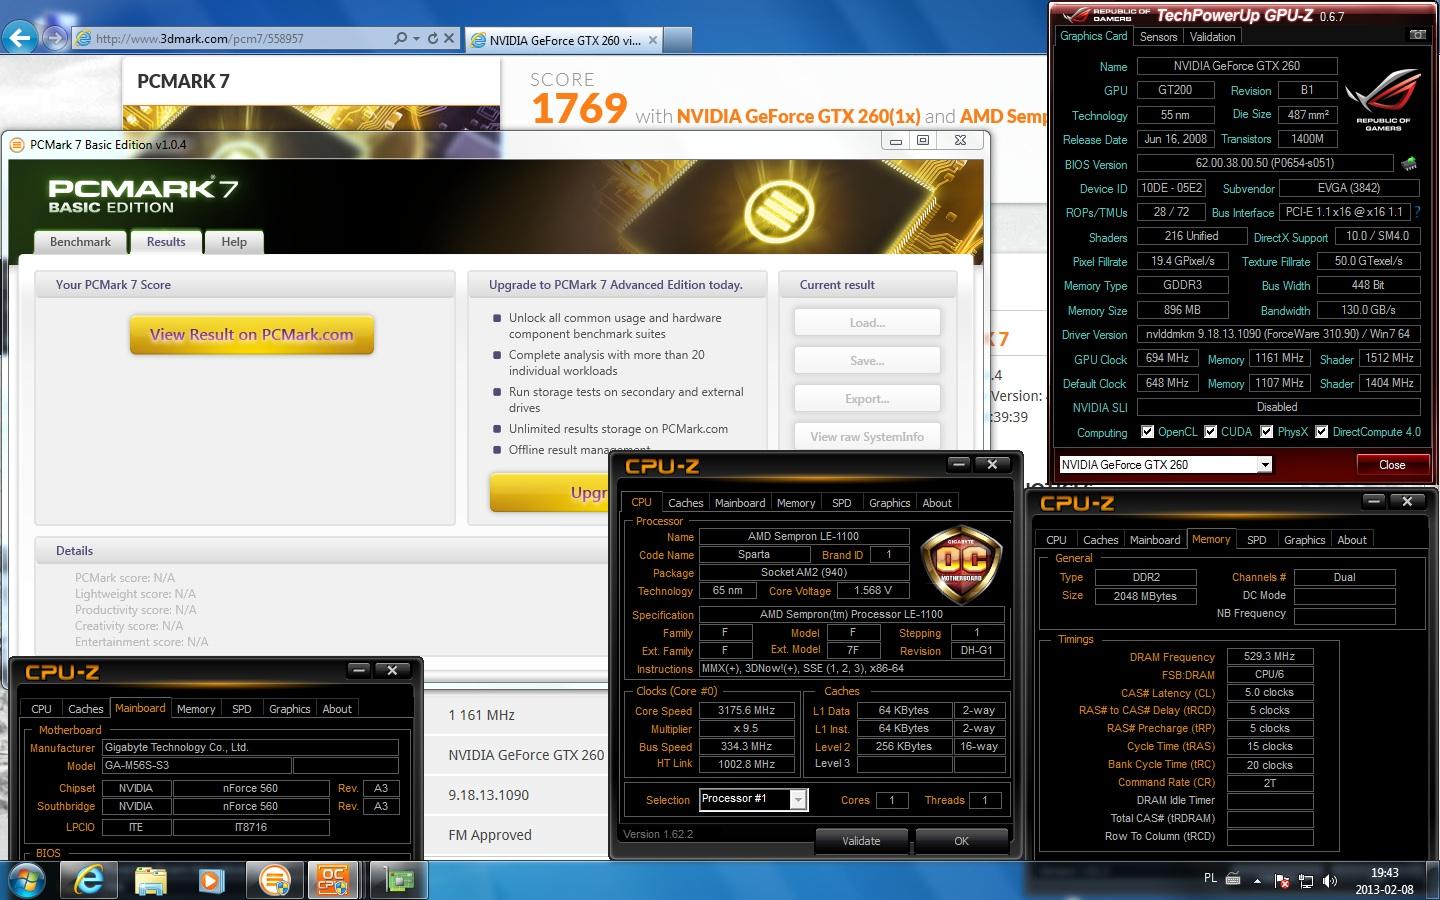The height and width of the screenshot is (900, 1440).
Task: Close the NVIDIA GeForce GTX 260 browser tab
Action: 653,40
